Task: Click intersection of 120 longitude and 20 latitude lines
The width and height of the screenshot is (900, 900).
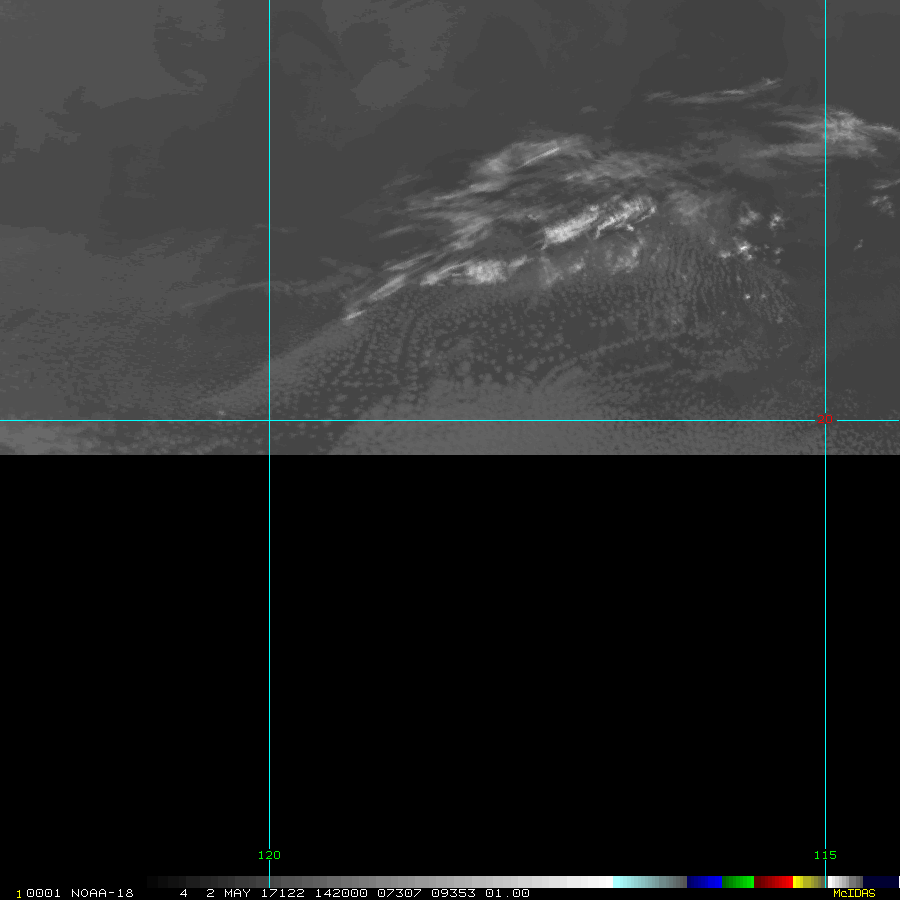Action: coord(269,420)
